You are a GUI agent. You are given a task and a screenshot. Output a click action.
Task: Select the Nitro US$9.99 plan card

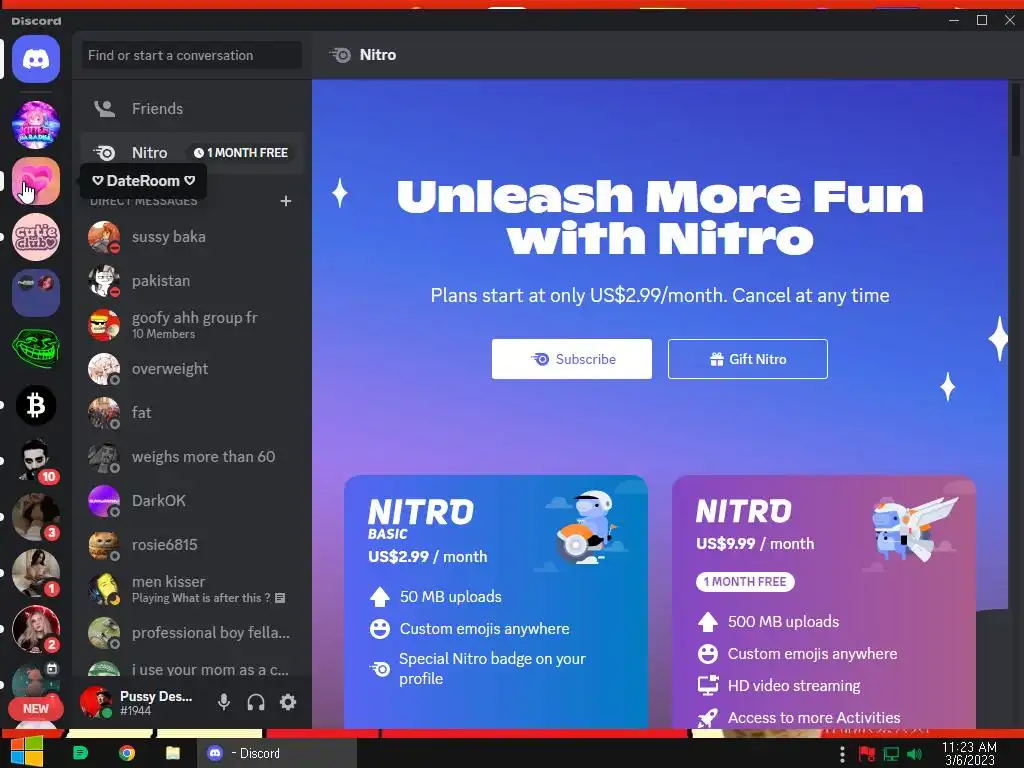(824, 601)
